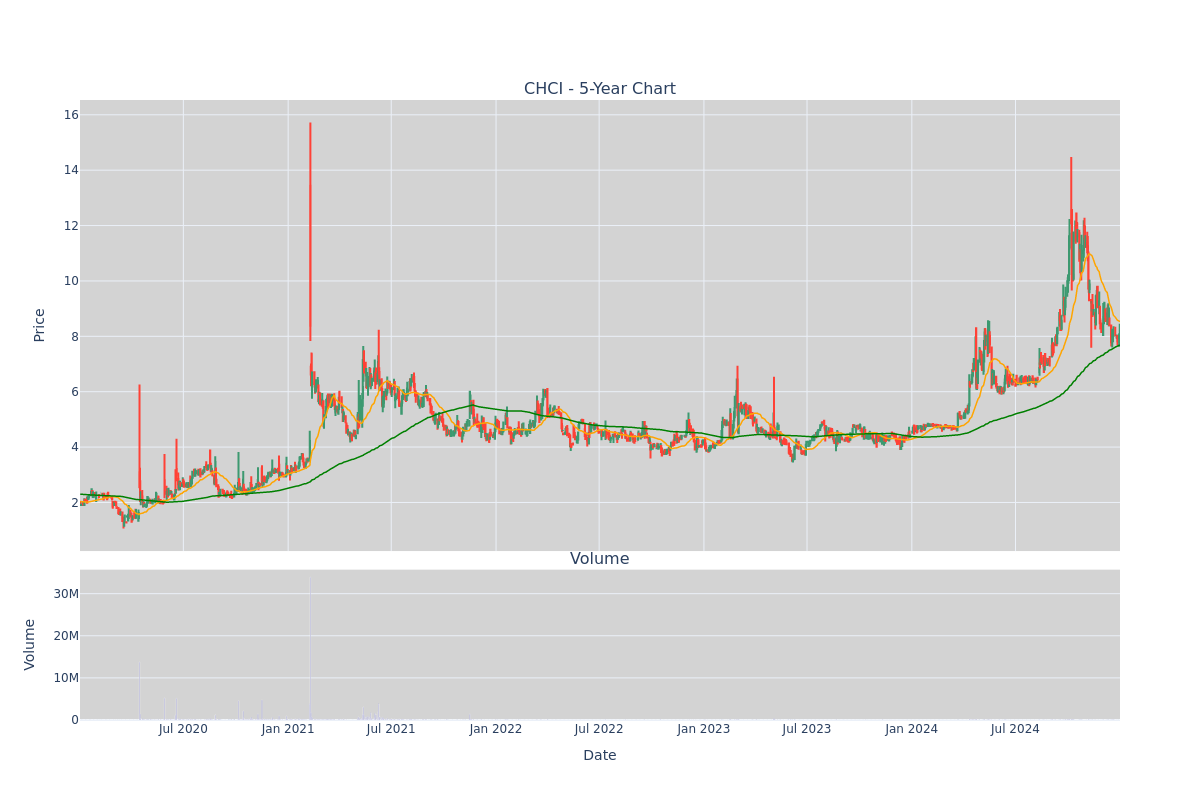Click the 'Jul 2022' x-axis tick label
This screenshot has width=1200, height=800.
pos(599,729)
